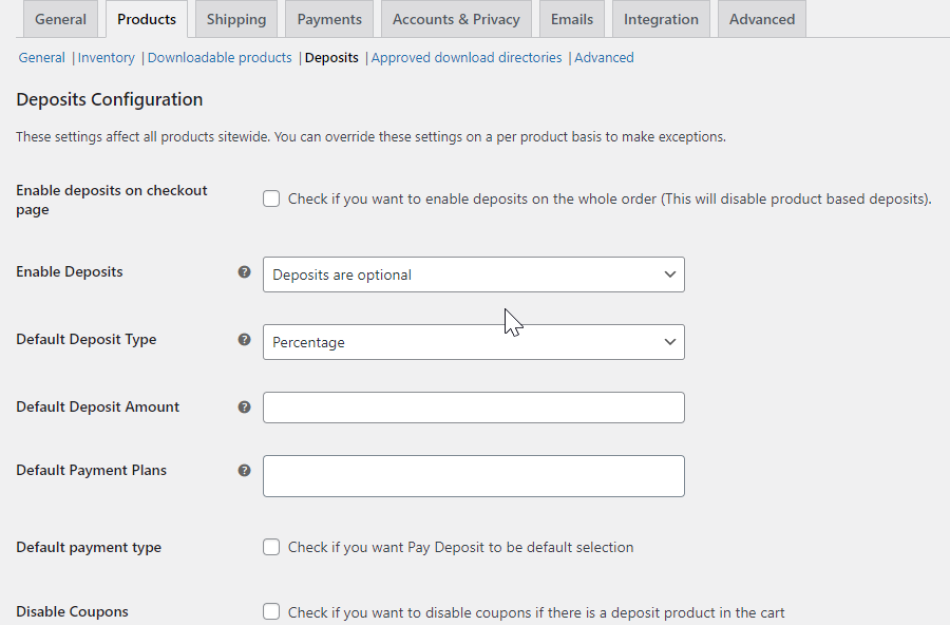Open the Default Deposit Amount help tooltip
Viewport: 950px width, 625px height.
(244, 406)
